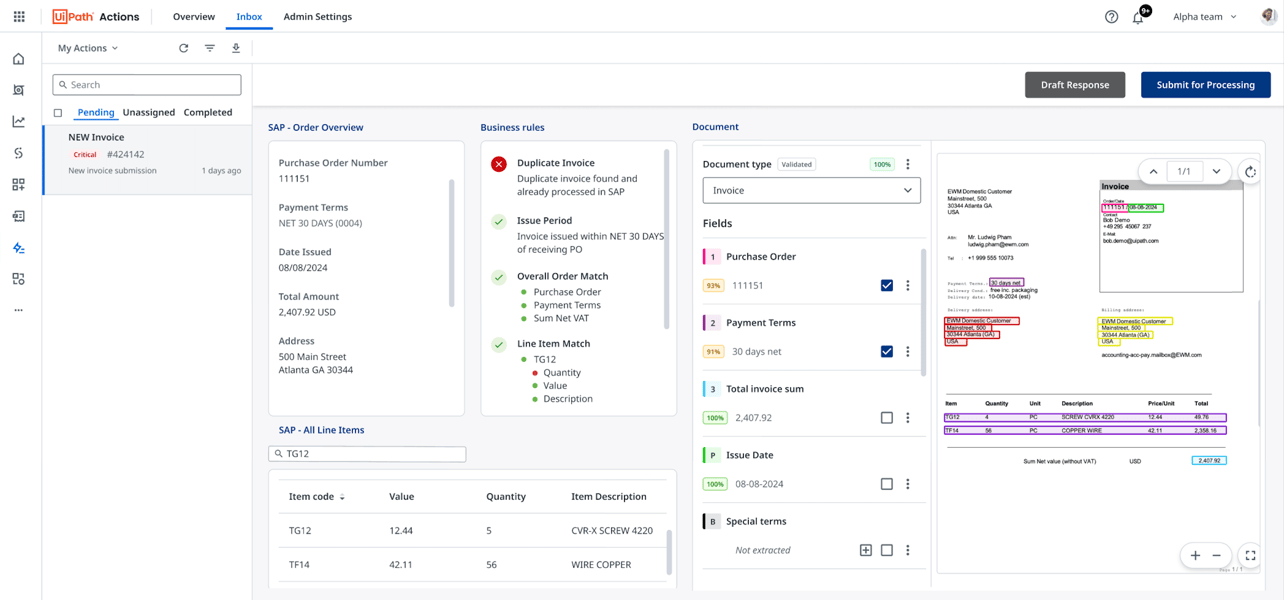The image size is (1284, 600).
Task: Click the NET 30 DAYS (0004) payment terms
Action: [320, 223]
